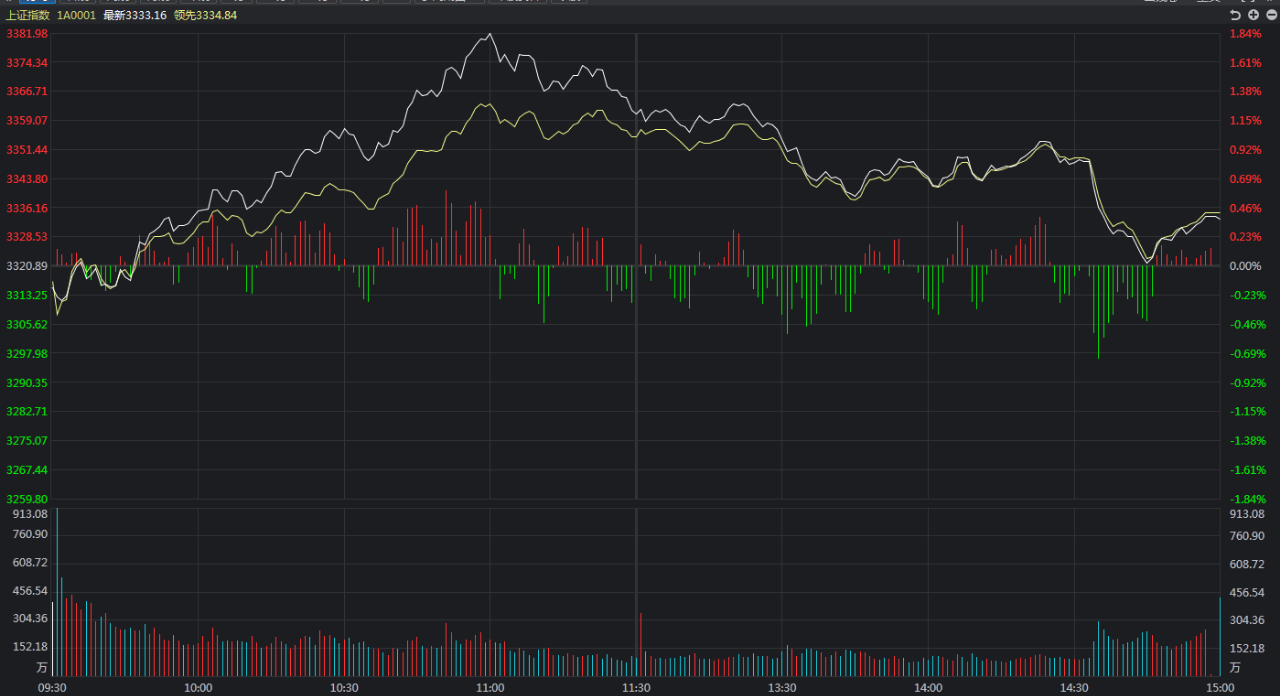Click the undo/restore arrow icon above the chart
The width and height of the screenshot is (1280, 696).
(1235, 15)
